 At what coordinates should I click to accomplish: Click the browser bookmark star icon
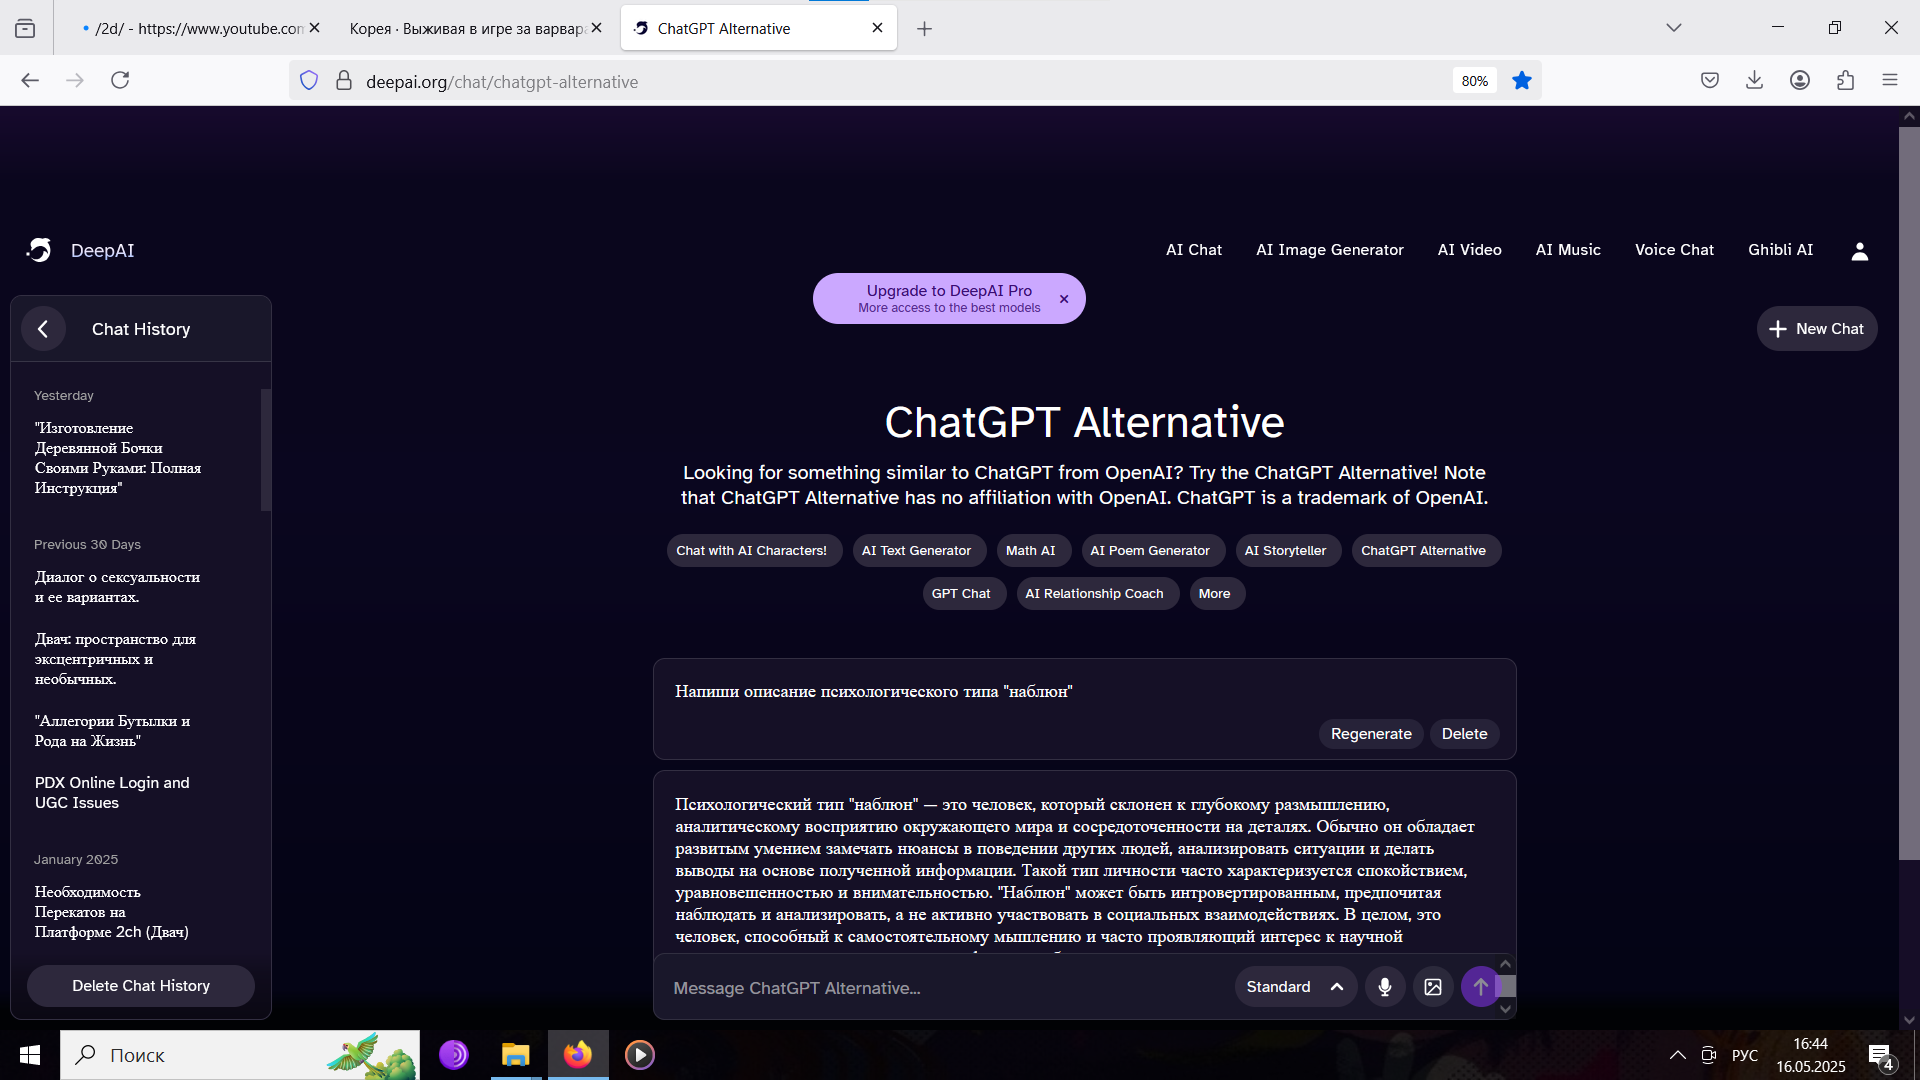(1521, 81)
